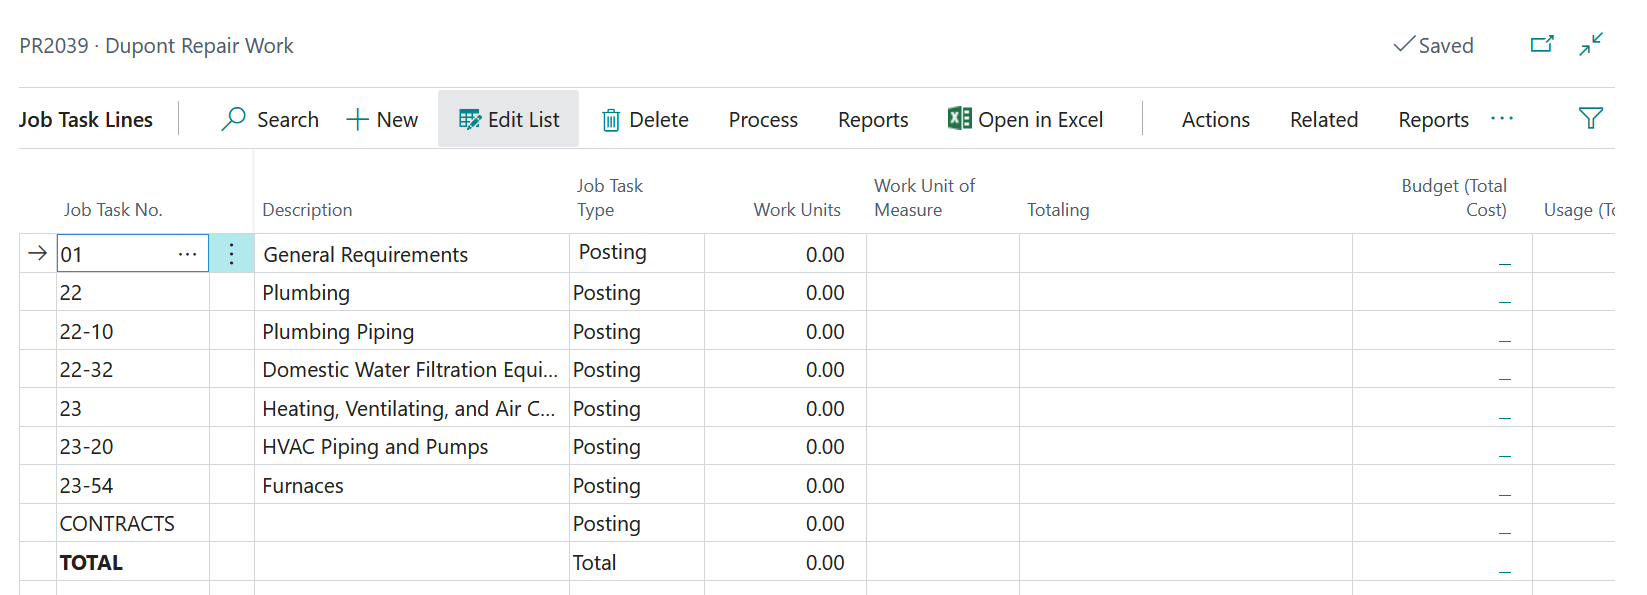The width and height of the screenshot is (1647, 595).
Task: Collapse the page with arrows icon
Action: 1591,44
